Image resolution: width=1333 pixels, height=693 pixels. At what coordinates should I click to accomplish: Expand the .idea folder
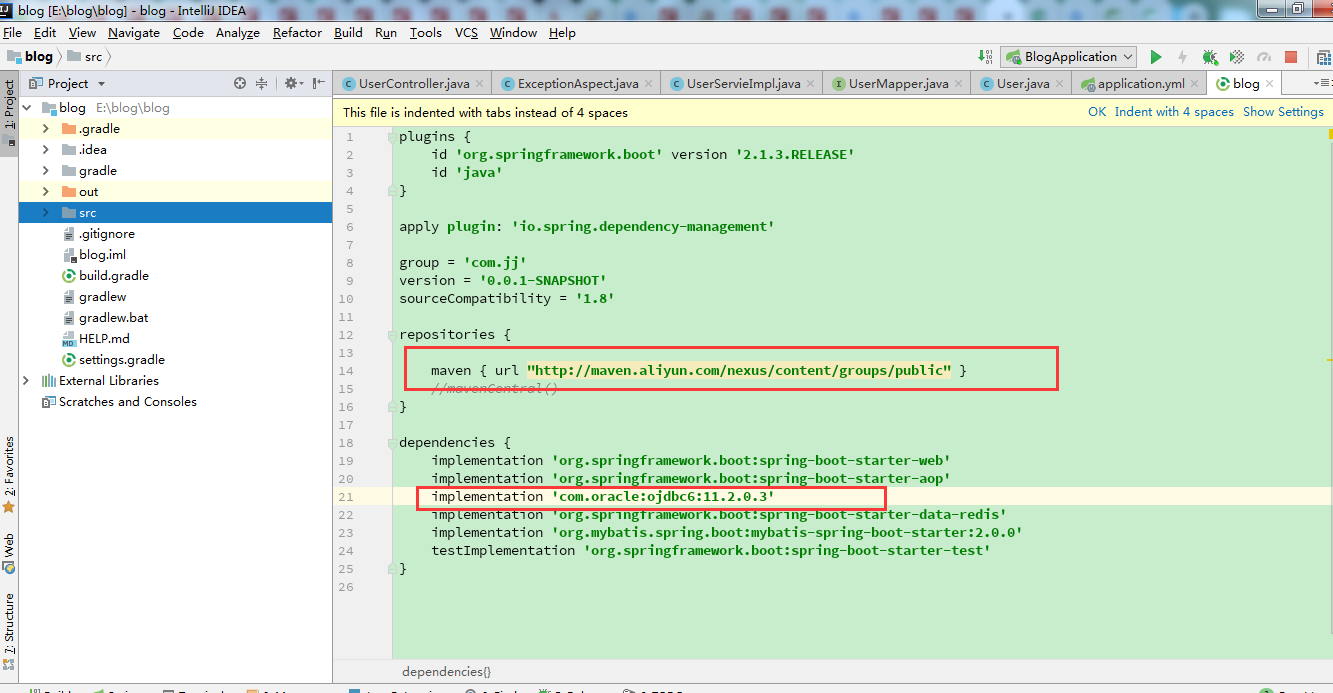coord(46,149)
